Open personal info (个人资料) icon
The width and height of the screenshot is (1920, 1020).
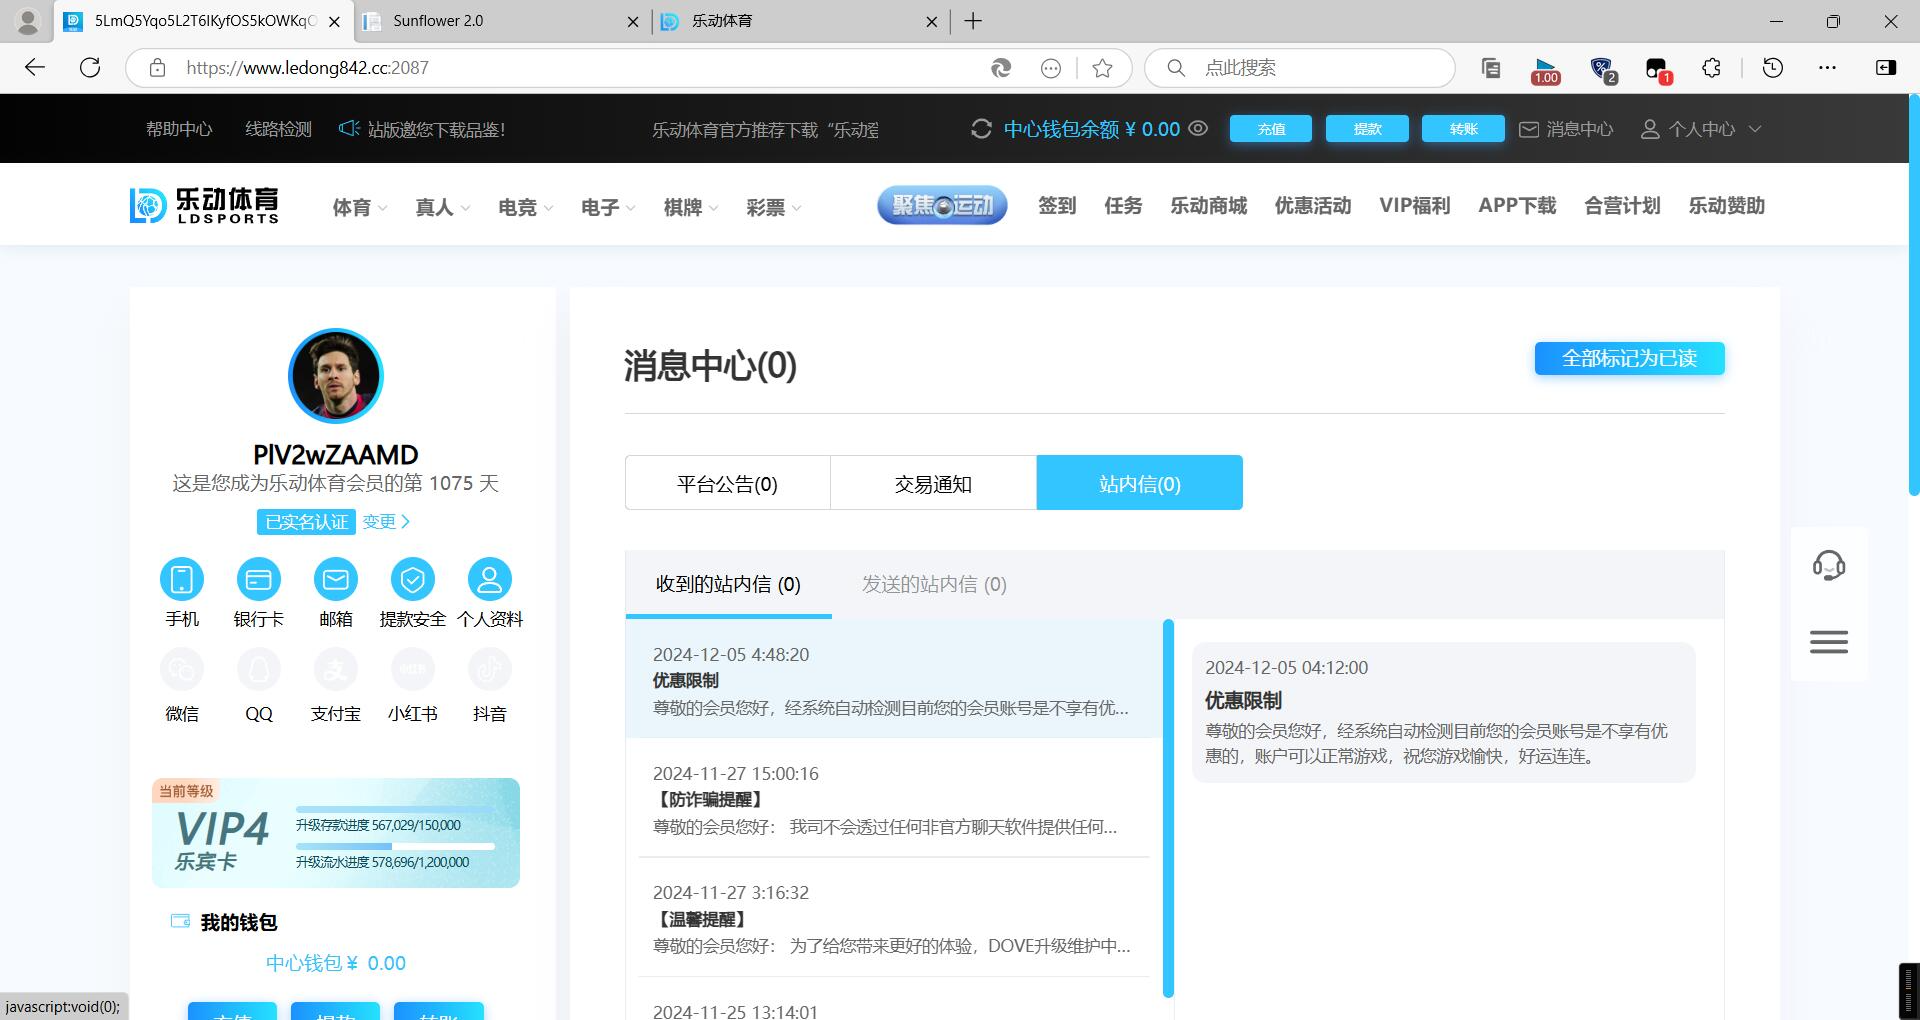489,579
